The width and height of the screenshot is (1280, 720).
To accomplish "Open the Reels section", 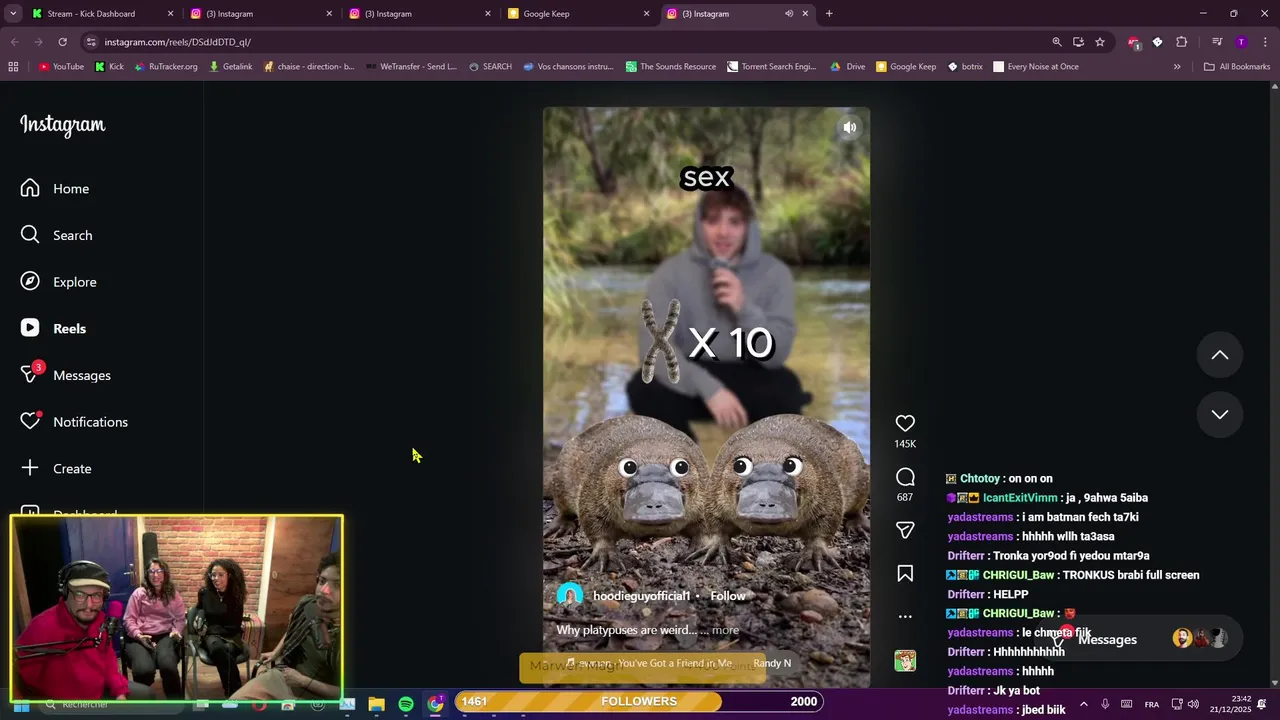I will click(53, 328).
